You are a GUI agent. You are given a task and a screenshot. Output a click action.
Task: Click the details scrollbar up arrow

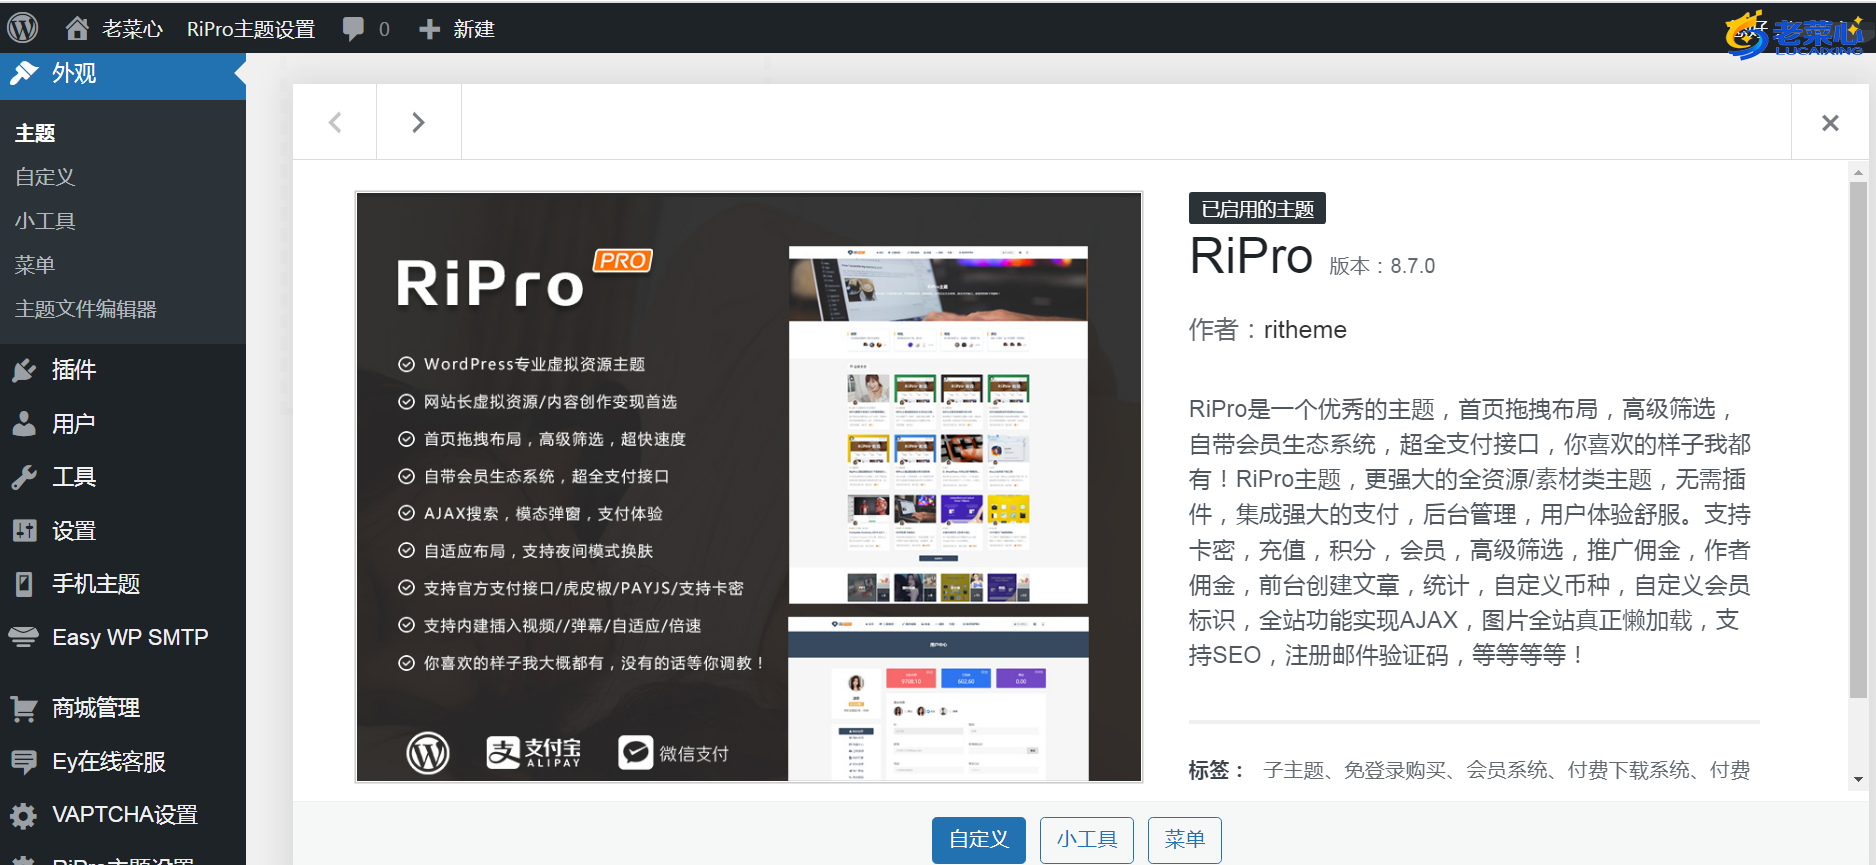coord(1858,173)
